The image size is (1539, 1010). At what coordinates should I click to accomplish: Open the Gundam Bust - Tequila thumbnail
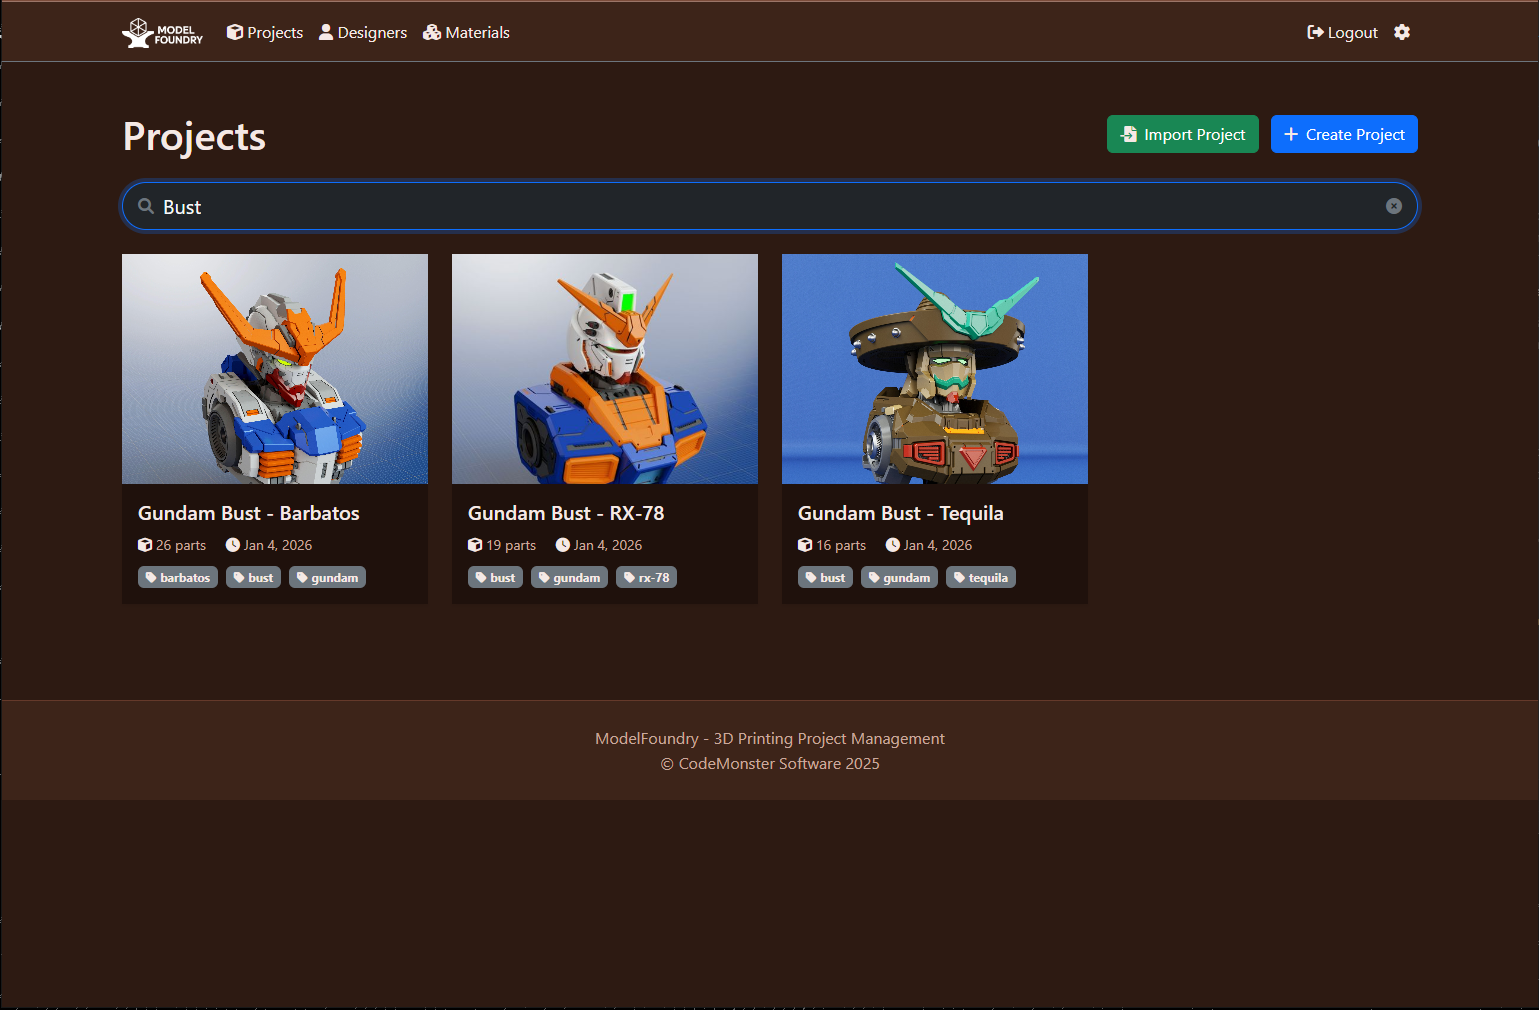[x=934, y=368]
